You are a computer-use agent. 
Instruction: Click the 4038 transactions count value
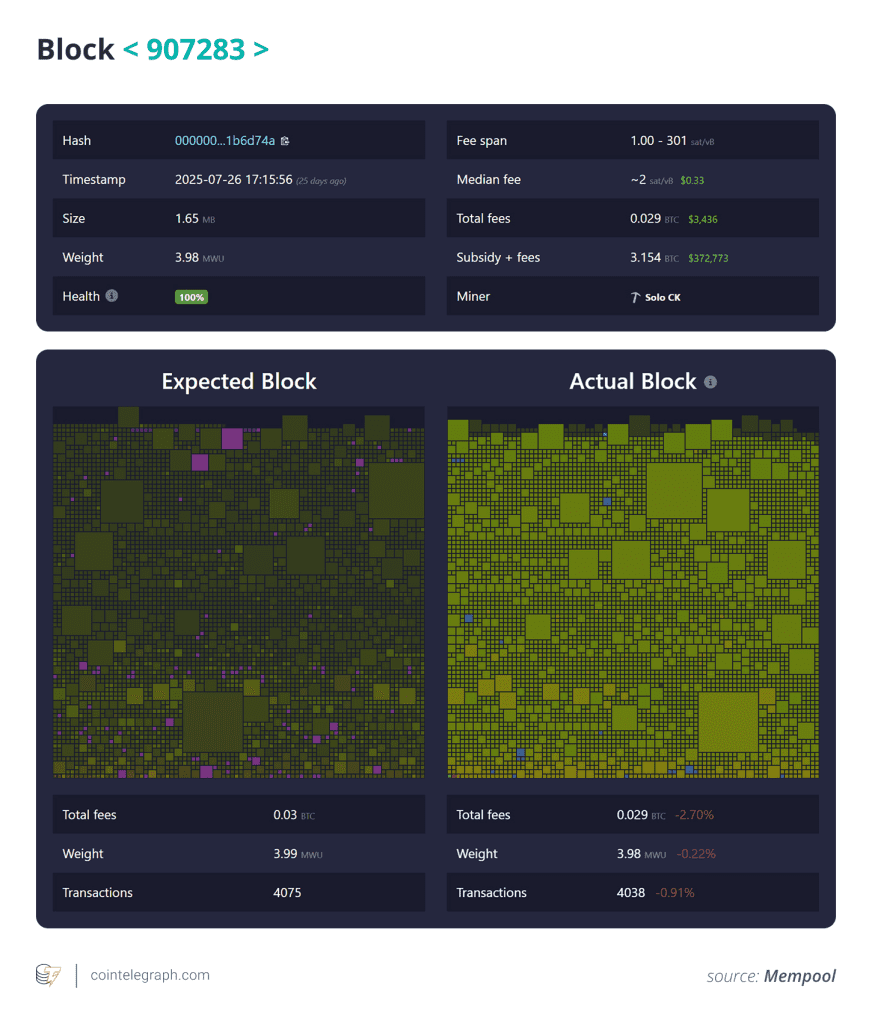click(631, 892)
